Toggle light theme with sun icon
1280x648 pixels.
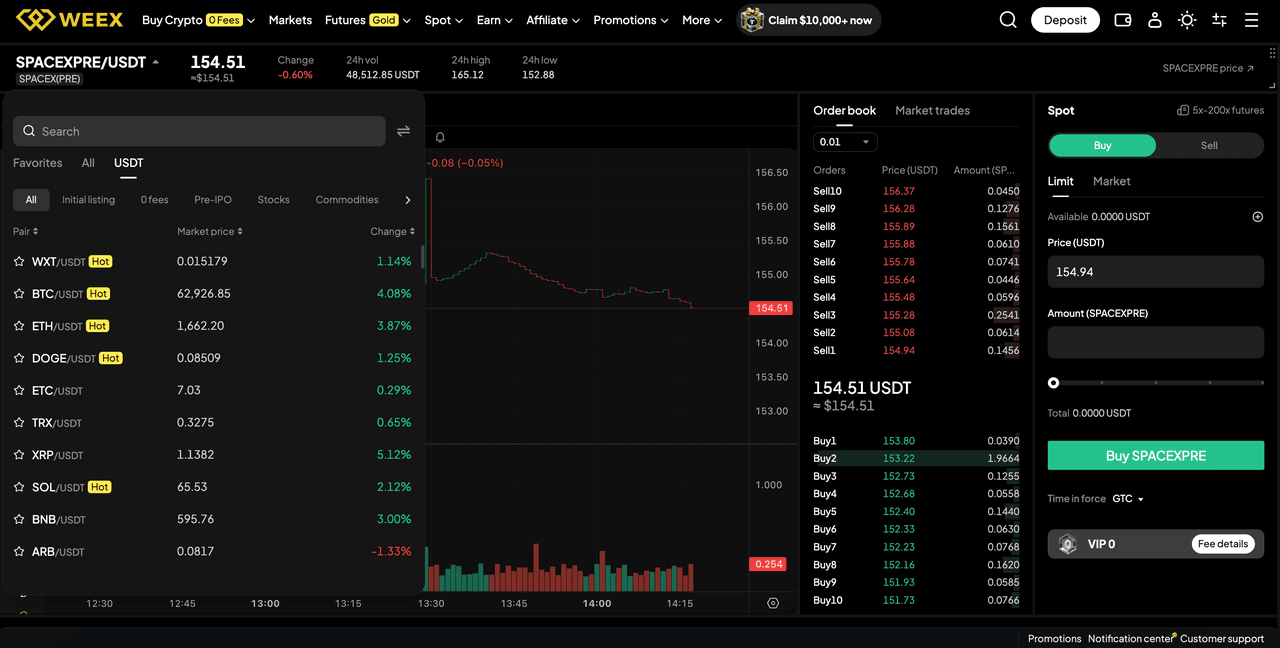coord(1187,20)
